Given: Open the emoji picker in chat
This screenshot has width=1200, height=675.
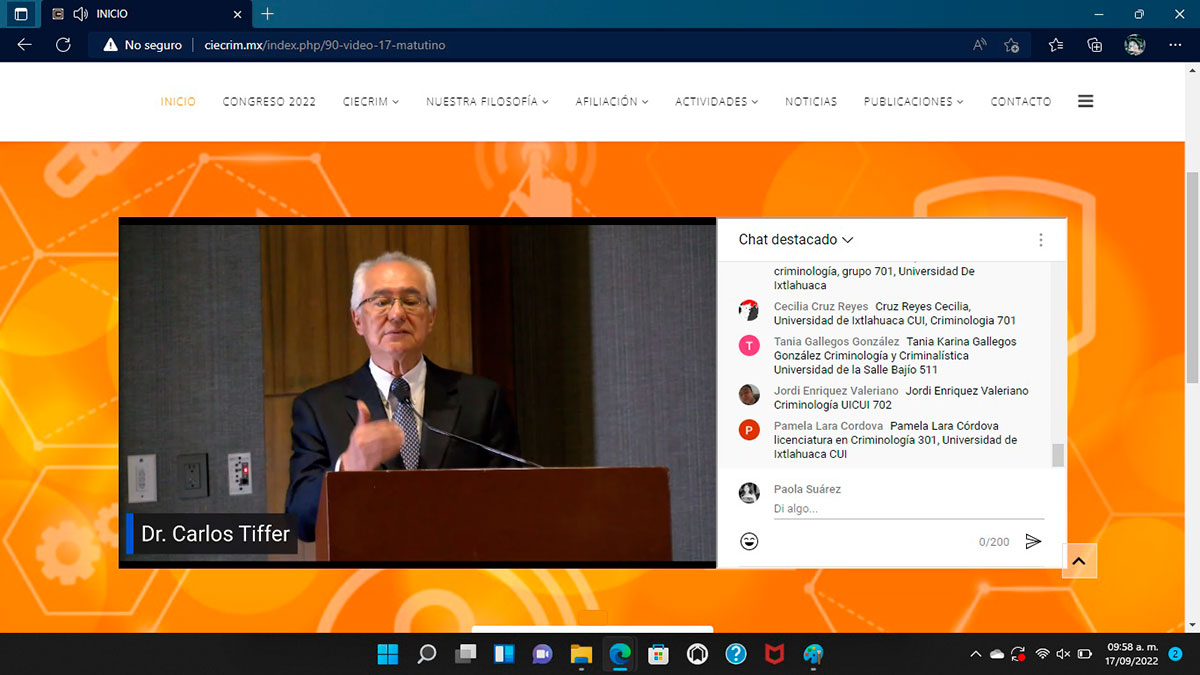Looking at the screenshot, I should [x=749, y=541].
